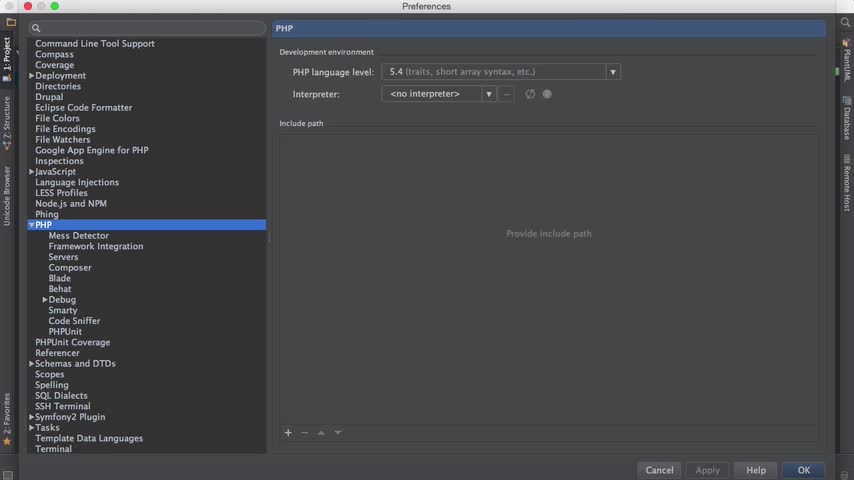Select PHPUnit under PHP
The image size is (854, 480).
(65, 332)
